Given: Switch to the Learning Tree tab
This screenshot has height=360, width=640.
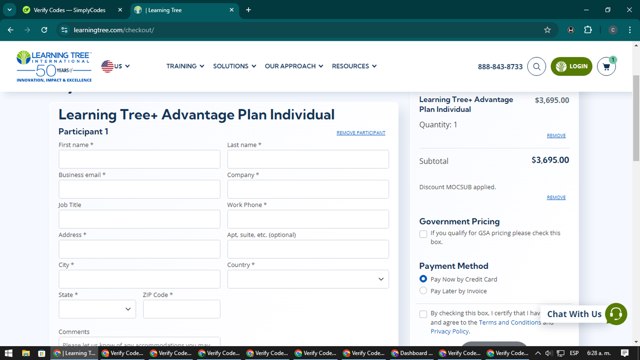Looking at the screenshot, I should 184,10.
